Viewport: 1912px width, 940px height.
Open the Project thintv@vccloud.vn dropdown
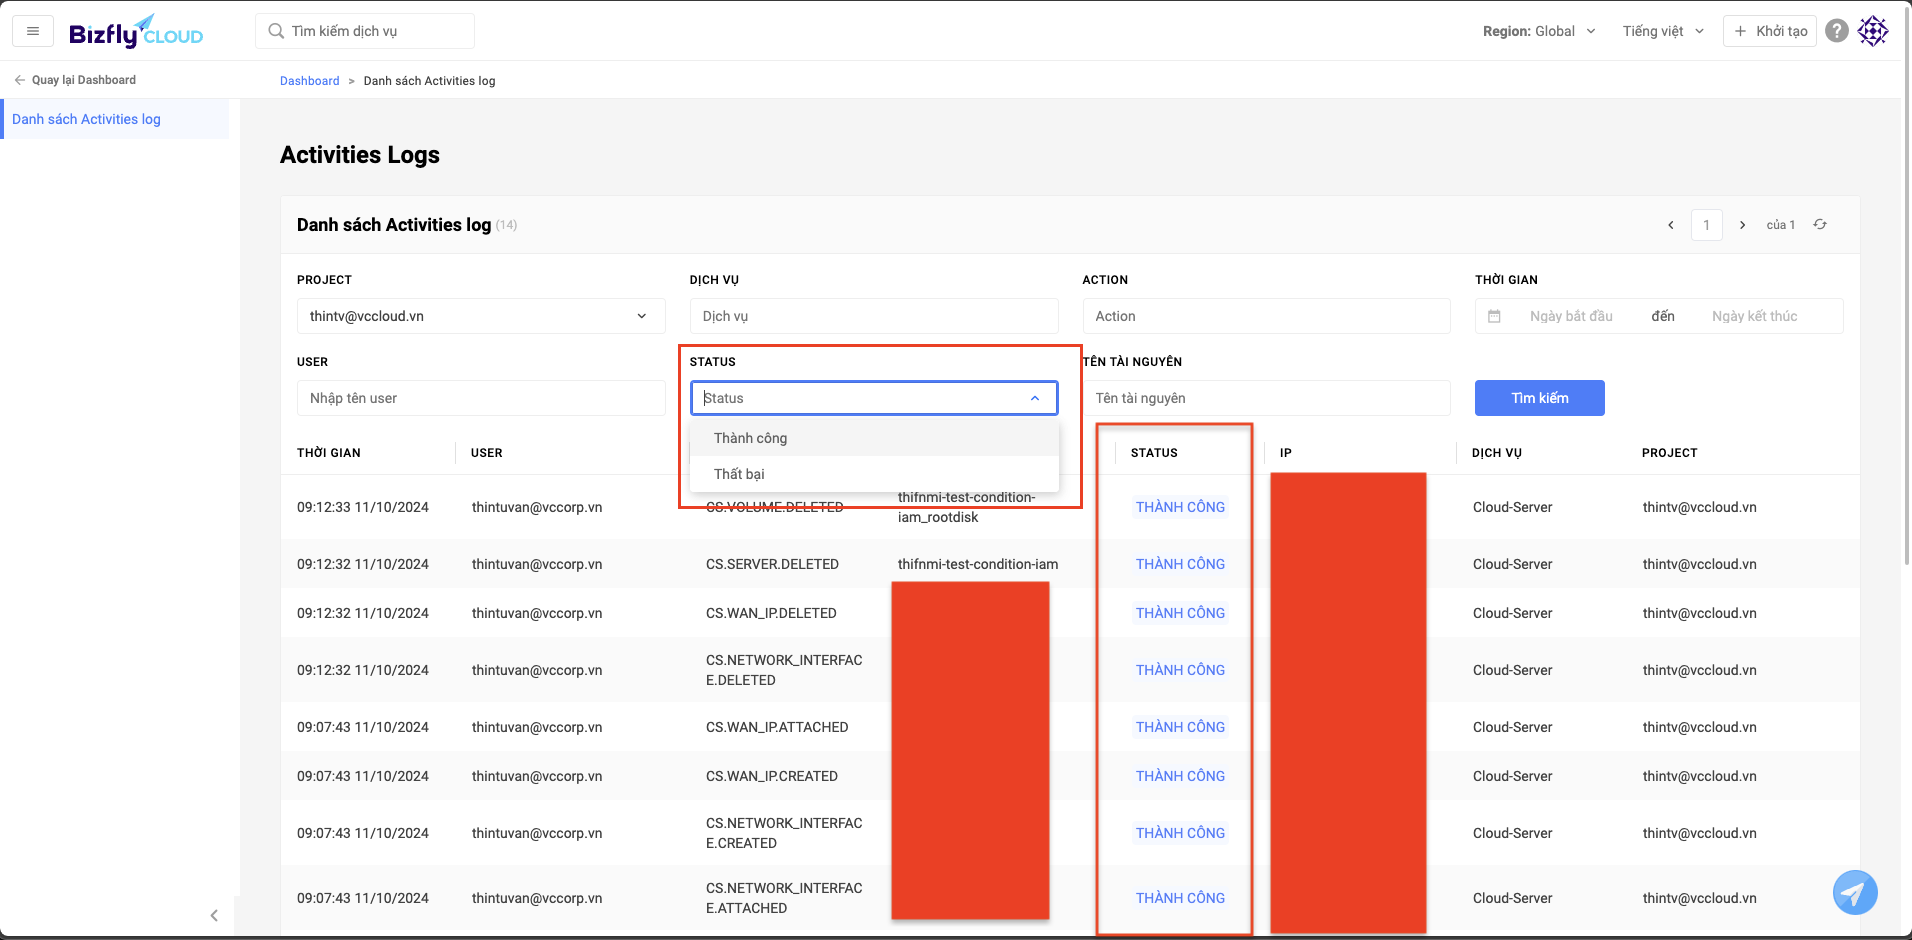480,316
